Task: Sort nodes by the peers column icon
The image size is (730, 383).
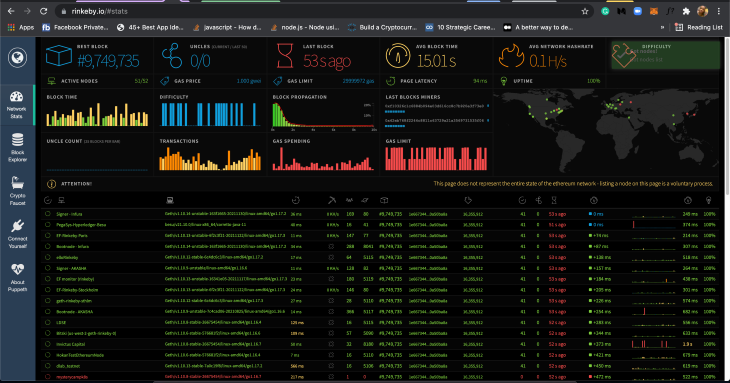Action: (x=349, y=200)
